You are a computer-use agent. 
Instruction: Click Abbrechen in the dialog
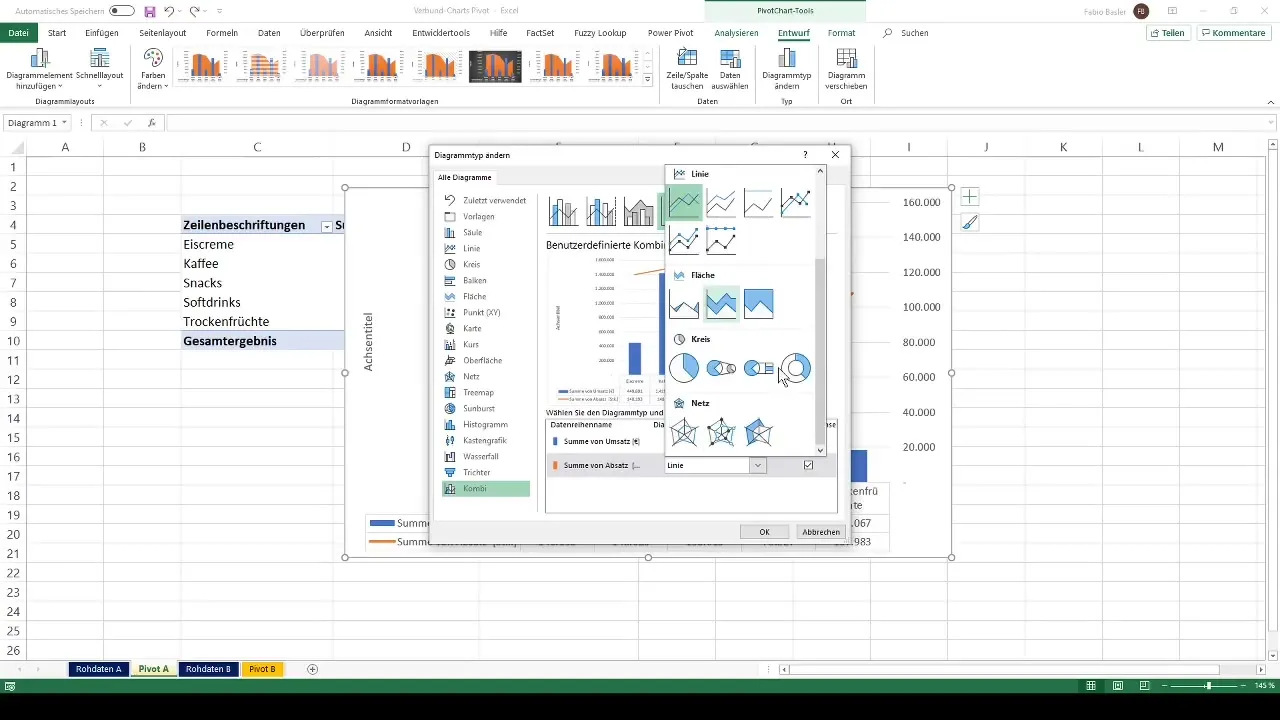point(821,532)
